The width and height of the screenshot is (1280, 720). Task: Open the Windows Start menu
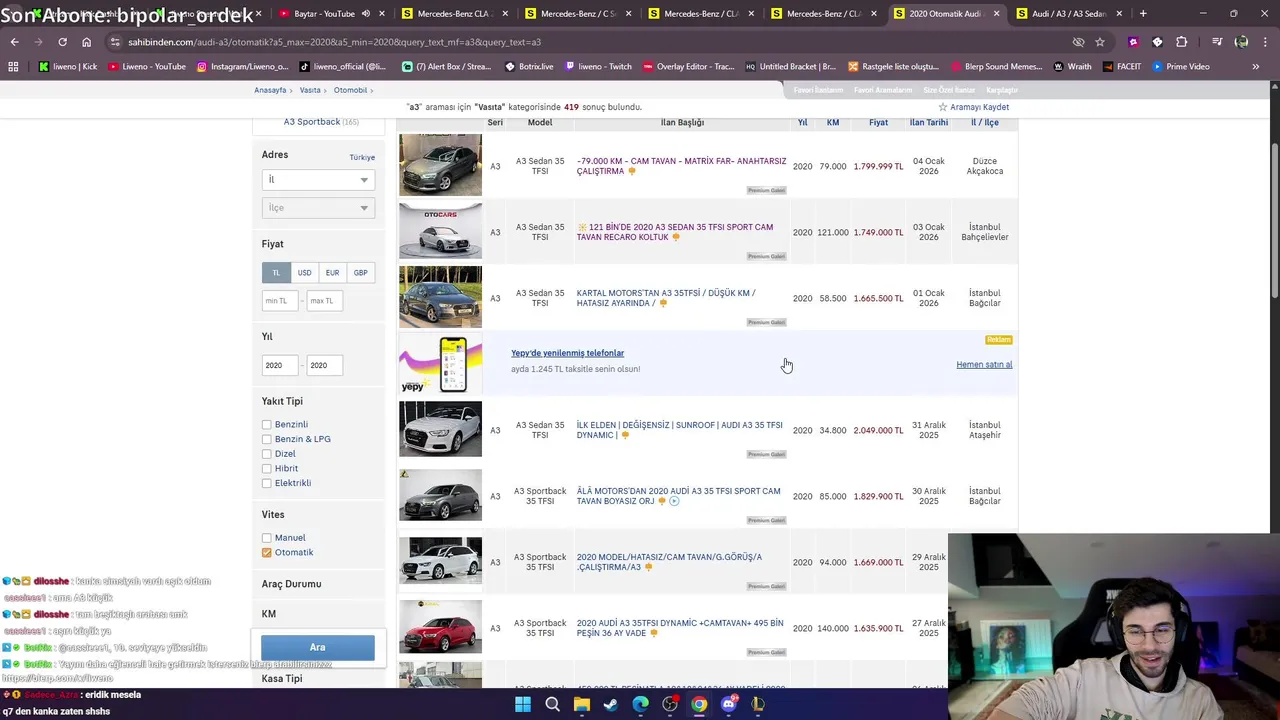point(522,704)
